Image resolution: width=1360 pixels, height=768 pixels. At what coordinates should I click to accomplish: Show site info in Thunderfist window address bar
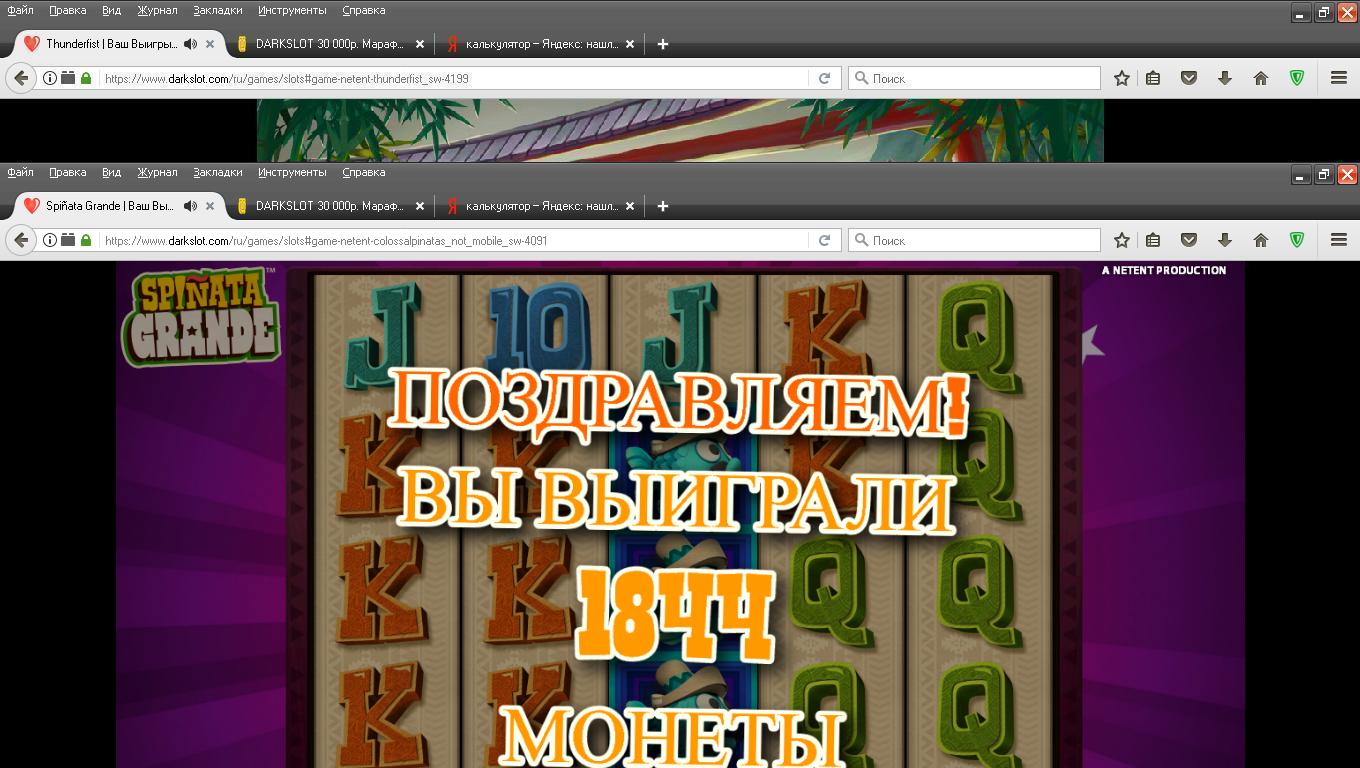point(49,78)
